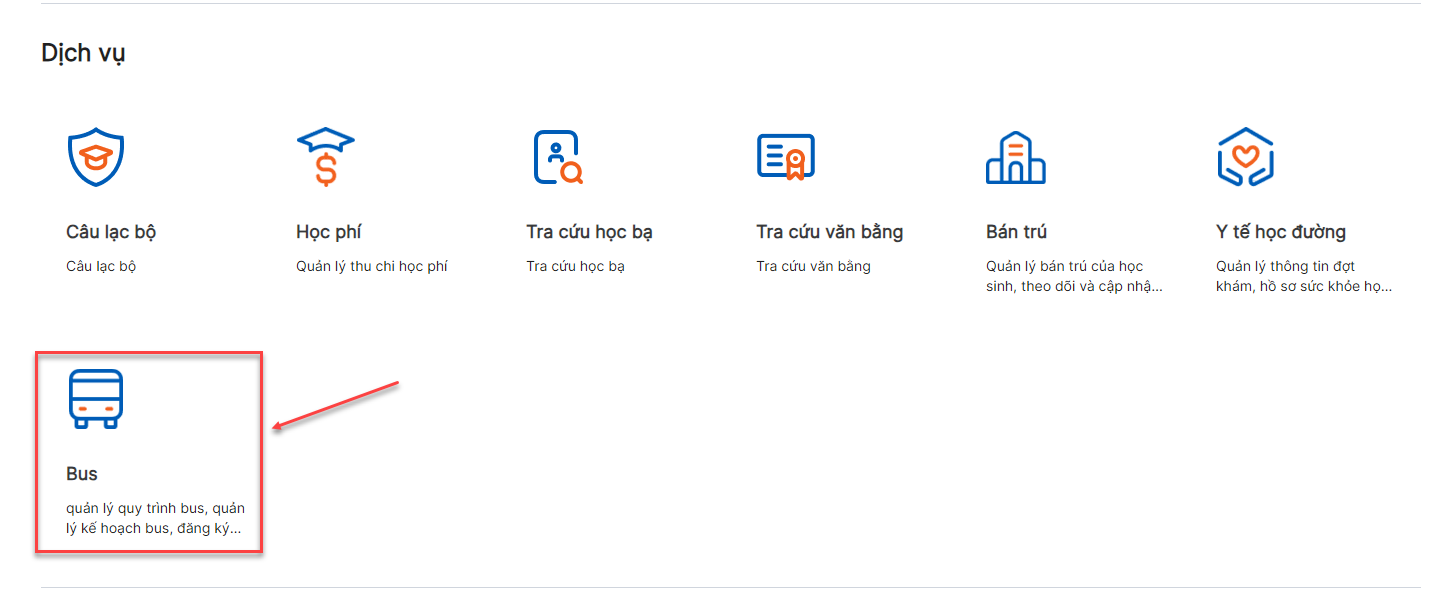This screenshot has width=1445, height=589.
Task: Open the Tra cứu học bạ search icon
Action: coord(557,157)
